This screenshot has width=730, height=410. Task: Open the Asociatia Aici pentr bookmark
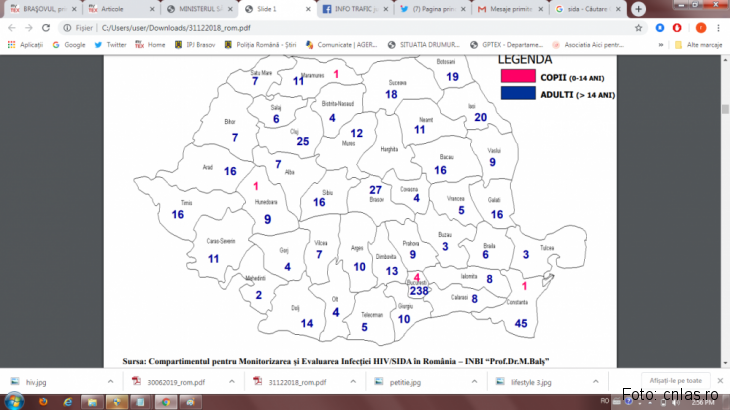point(588,45)
